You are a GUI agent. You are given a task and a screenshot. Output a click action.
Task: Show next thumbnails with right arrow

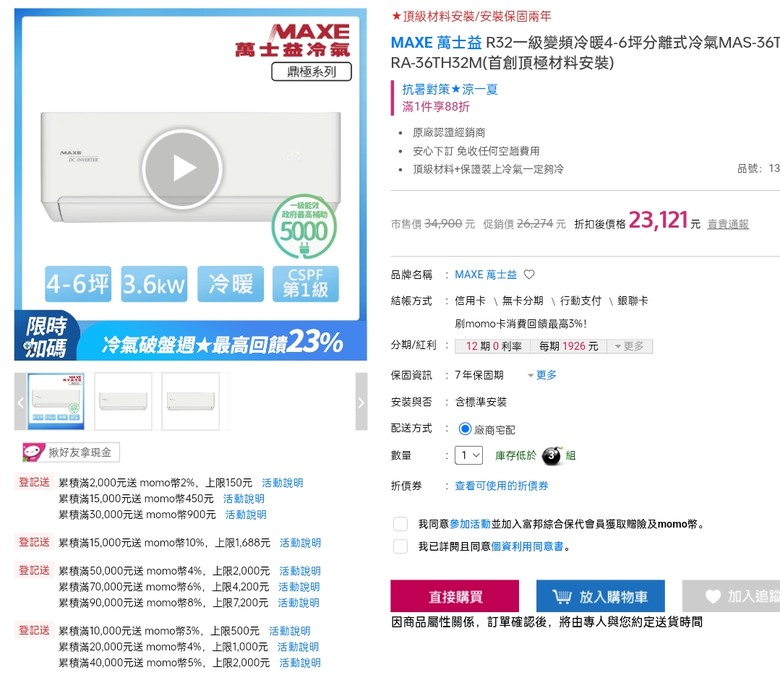pos(361,402)
